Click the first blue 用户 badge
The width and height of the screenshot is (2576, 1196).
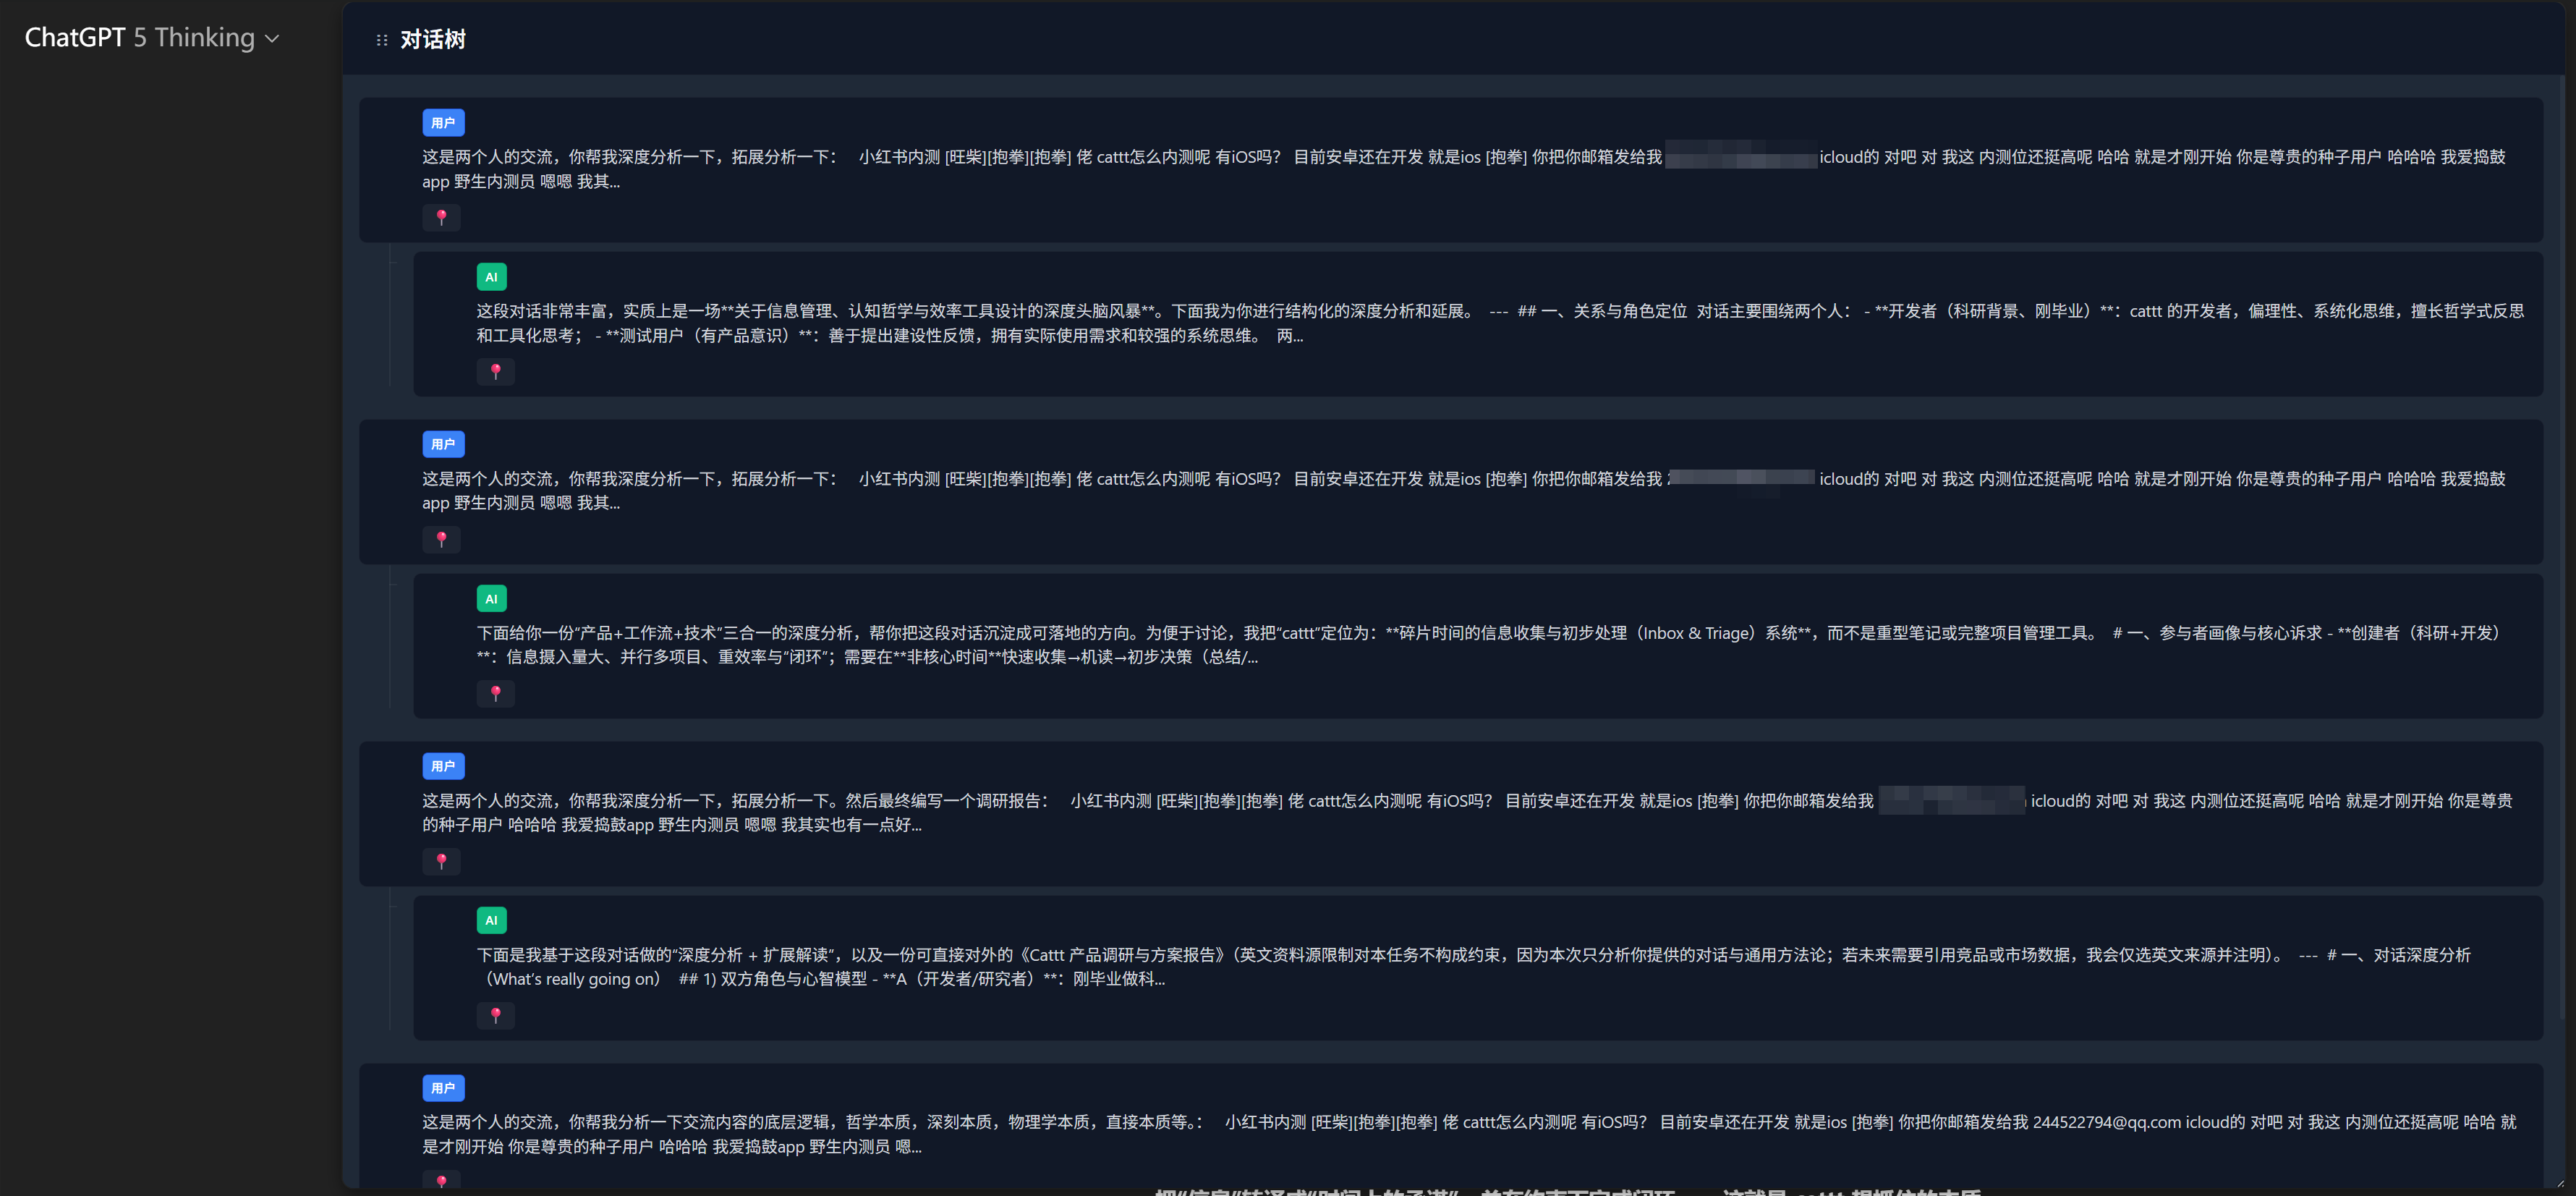click(x=443, y=123)
